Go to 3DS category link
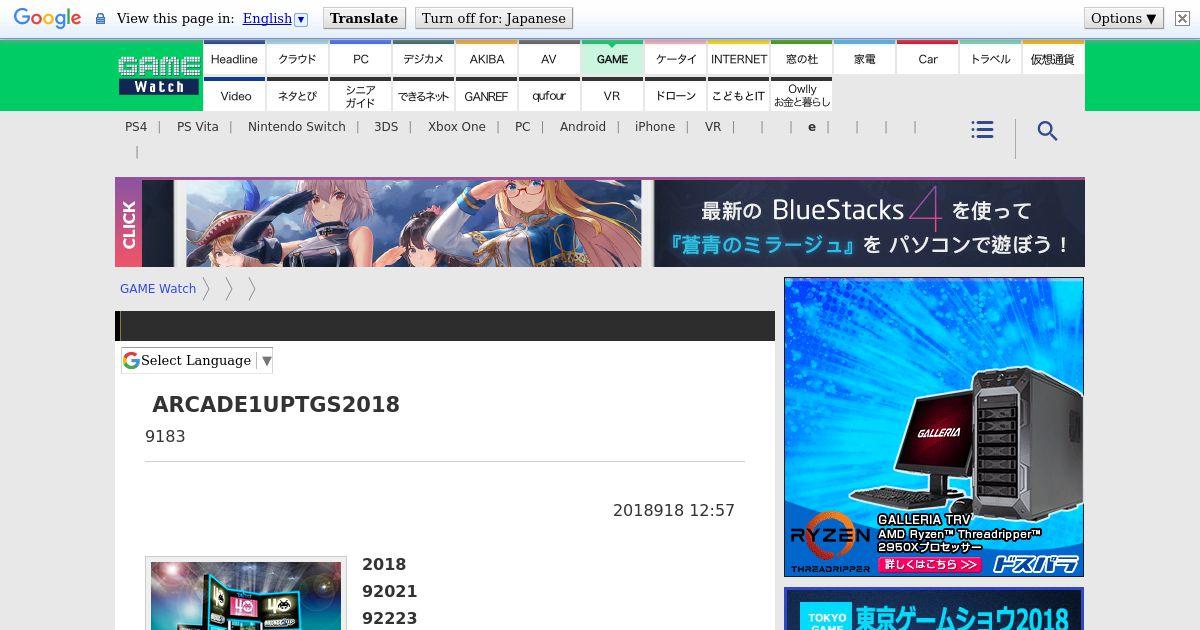Image resolution: width=1200 pixels, height=630 pixels. [386, 127]
